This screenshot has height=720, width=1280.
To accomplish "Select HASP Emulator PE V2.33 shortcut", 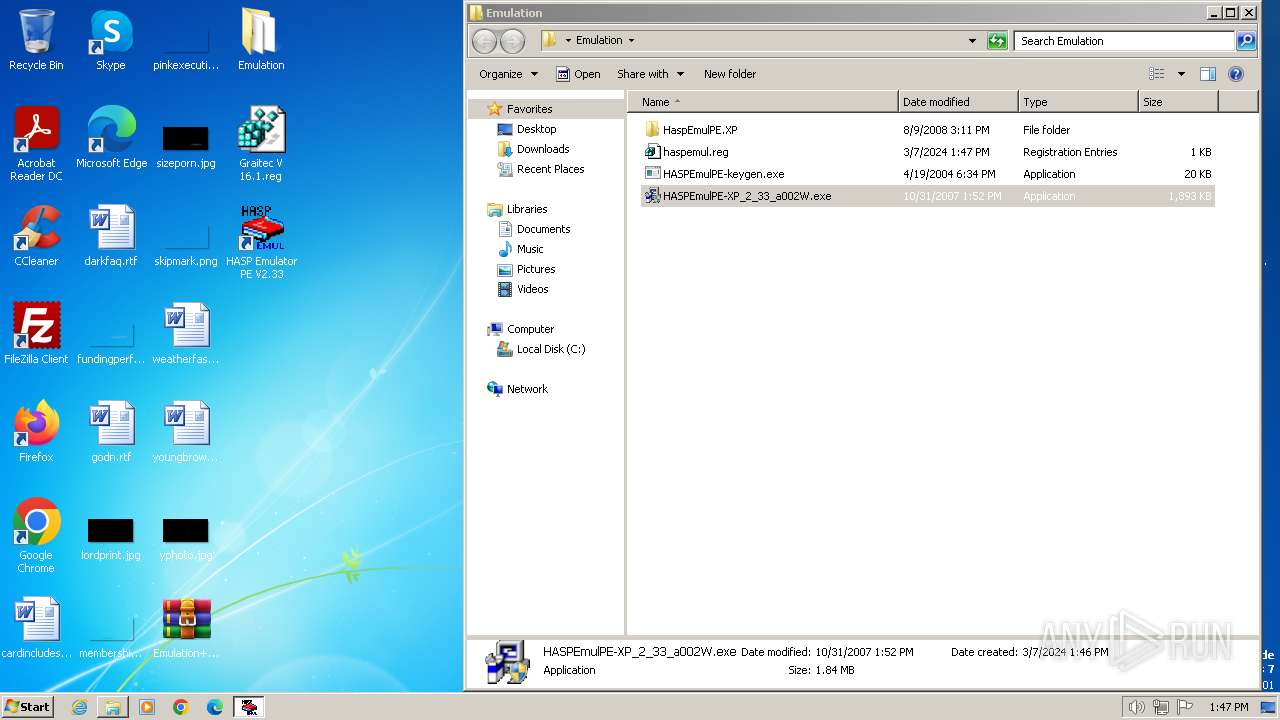I will 261,242.
